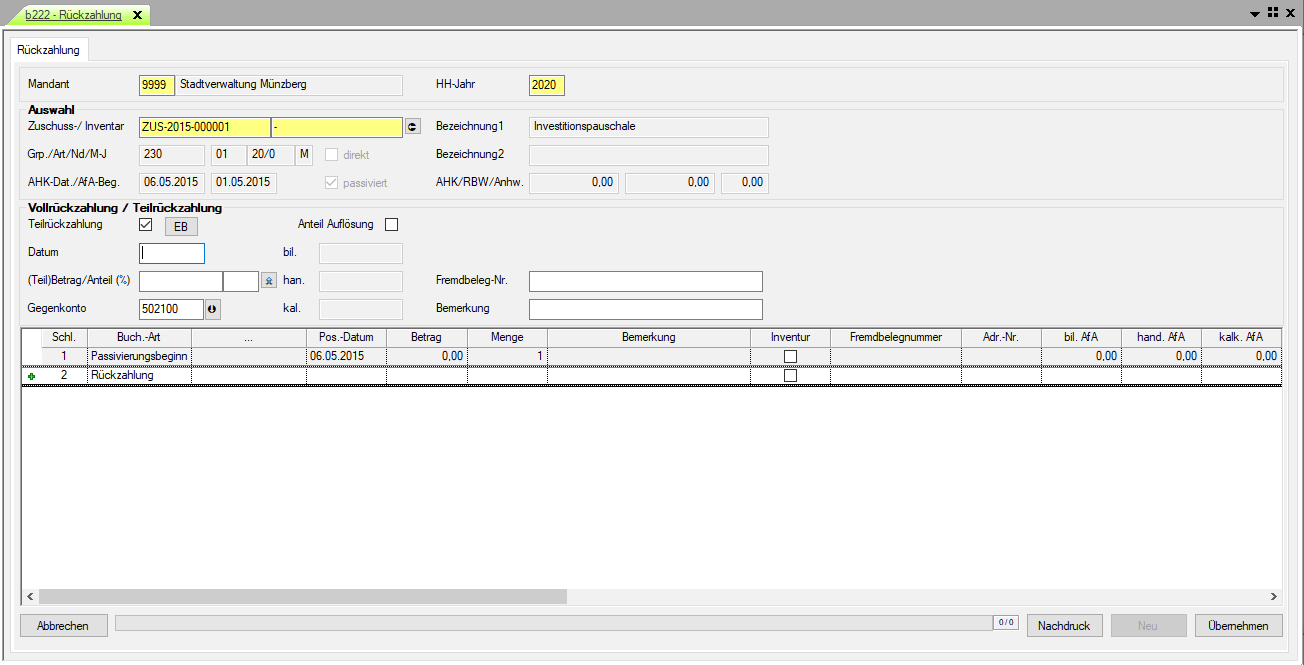Click into the Fremdbeleg-Nr. input field
Screen dimensions: 1304x665
tap(645, 281)
